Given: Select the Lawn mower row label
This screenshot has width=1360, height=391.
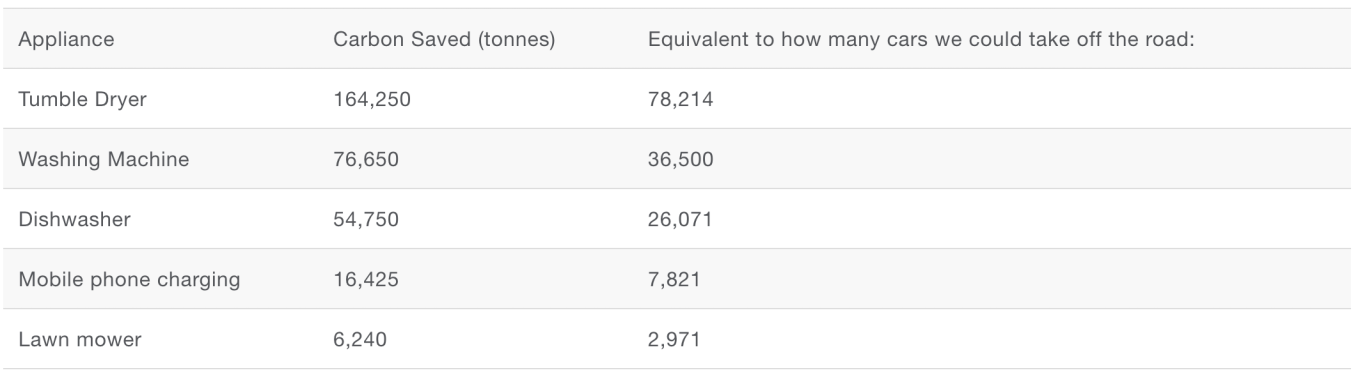Looking at the screenshot, I should (80, 339).
